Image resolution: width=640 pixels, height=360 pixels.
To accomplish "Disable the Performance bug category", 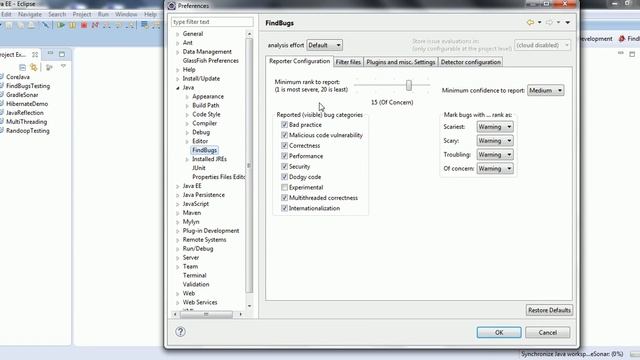I will click(x=284, y=156).
